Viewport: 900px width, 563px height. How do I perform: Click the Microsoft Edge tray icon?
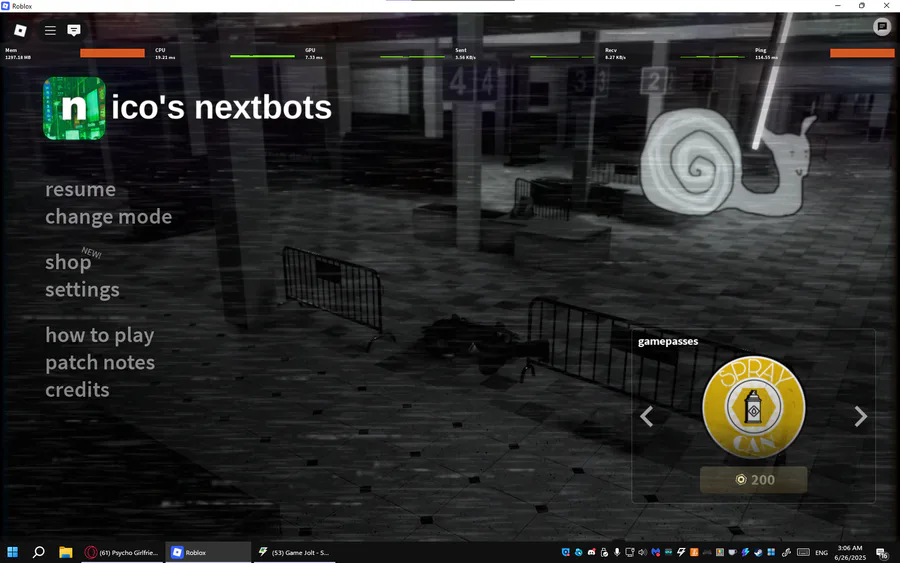pos(579,552)
